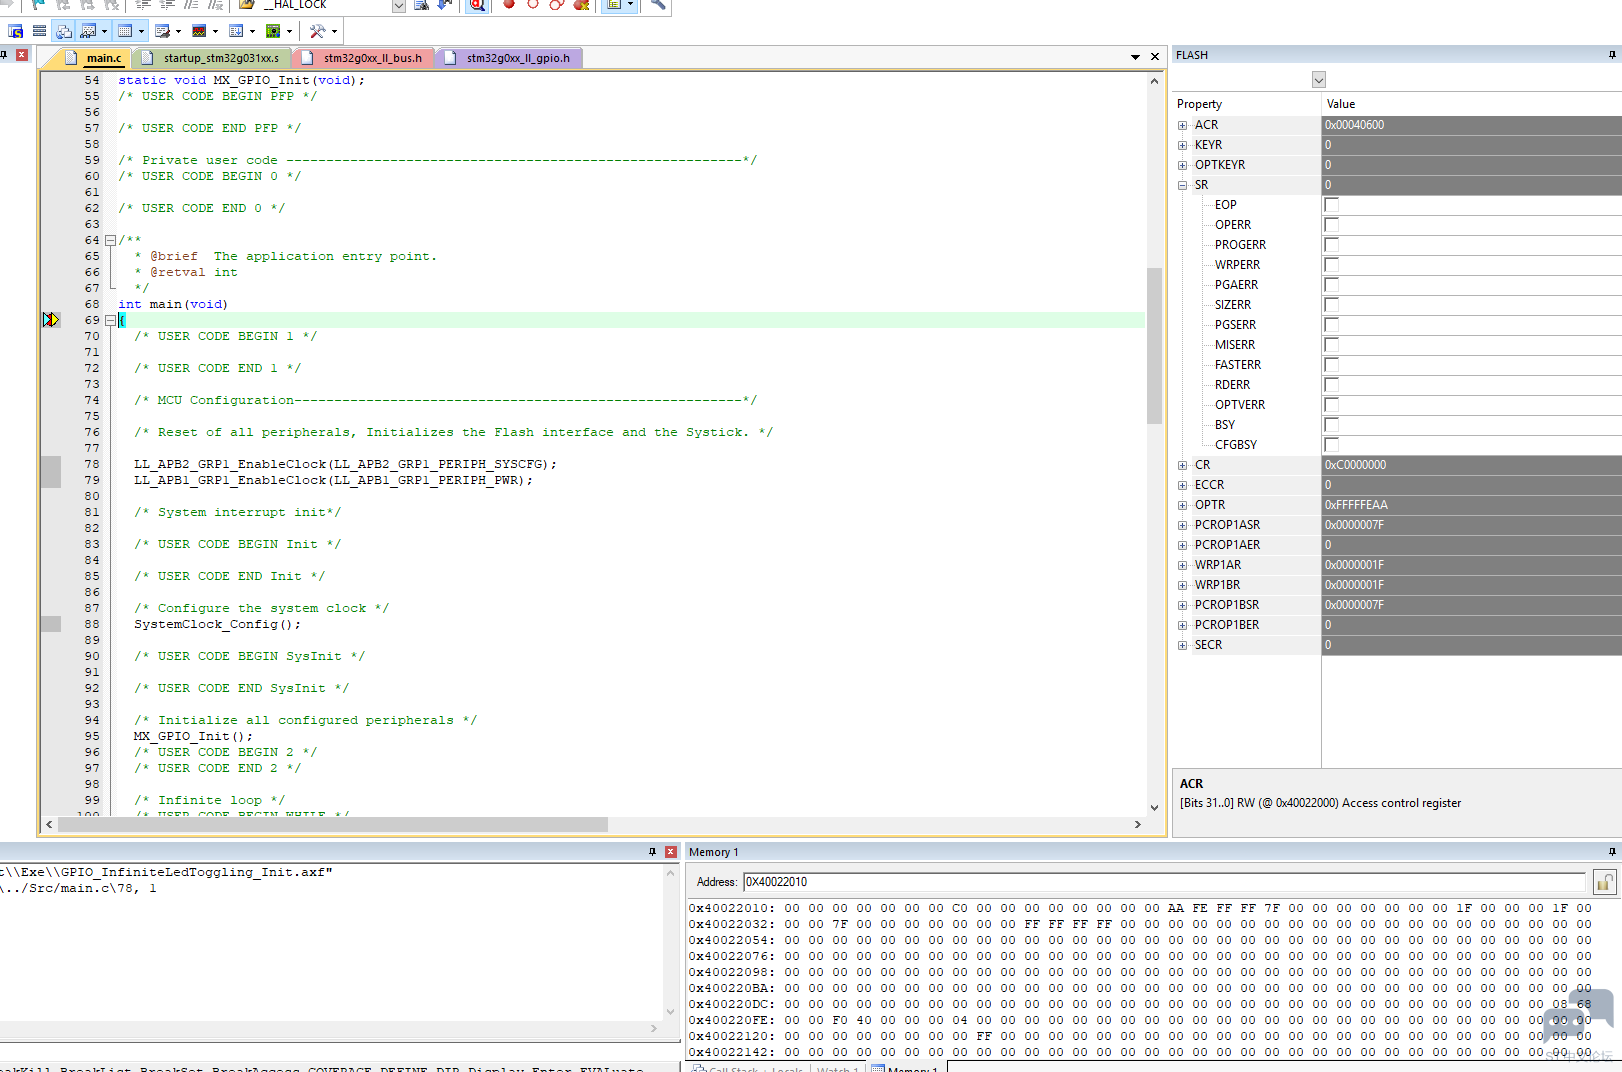The height and width of the screenshot is (1072, 1622).
Task: Open the Registers window icon
Action: (x=39, y=31)
